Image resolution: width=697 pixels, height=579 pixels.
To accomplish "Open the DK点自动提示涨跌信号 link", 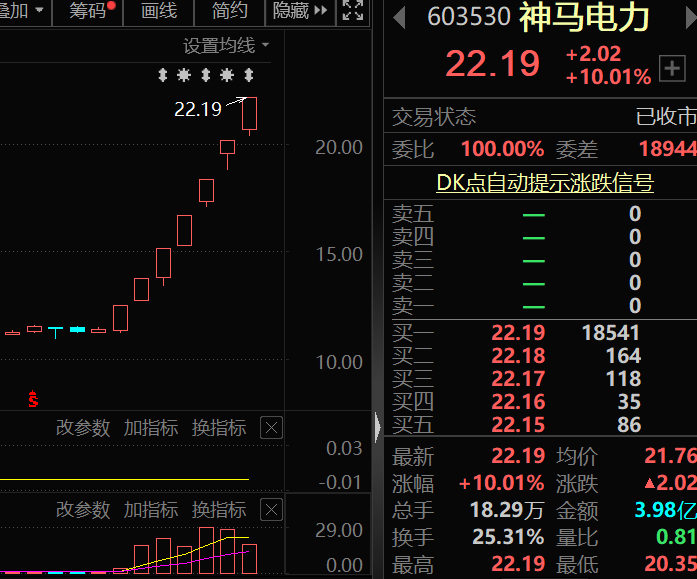I will (544, 183).
